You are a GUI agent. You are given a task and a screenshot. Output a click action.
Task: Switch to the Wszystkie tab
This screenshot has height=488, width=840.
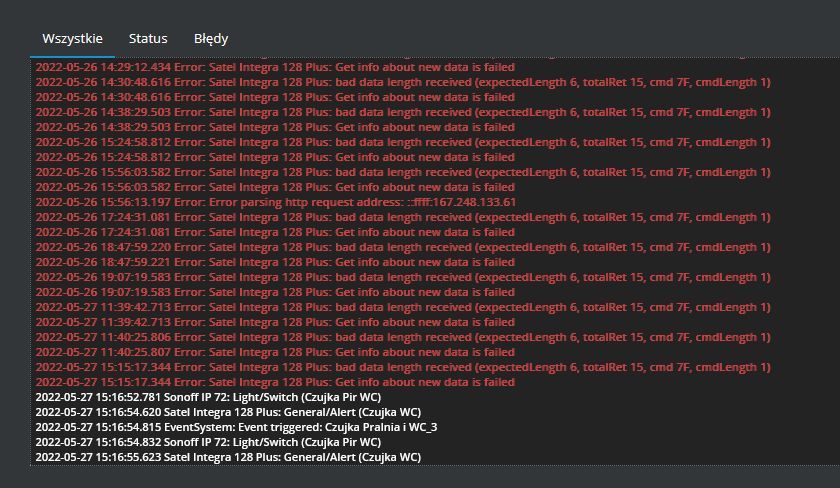tap(72, 39)
